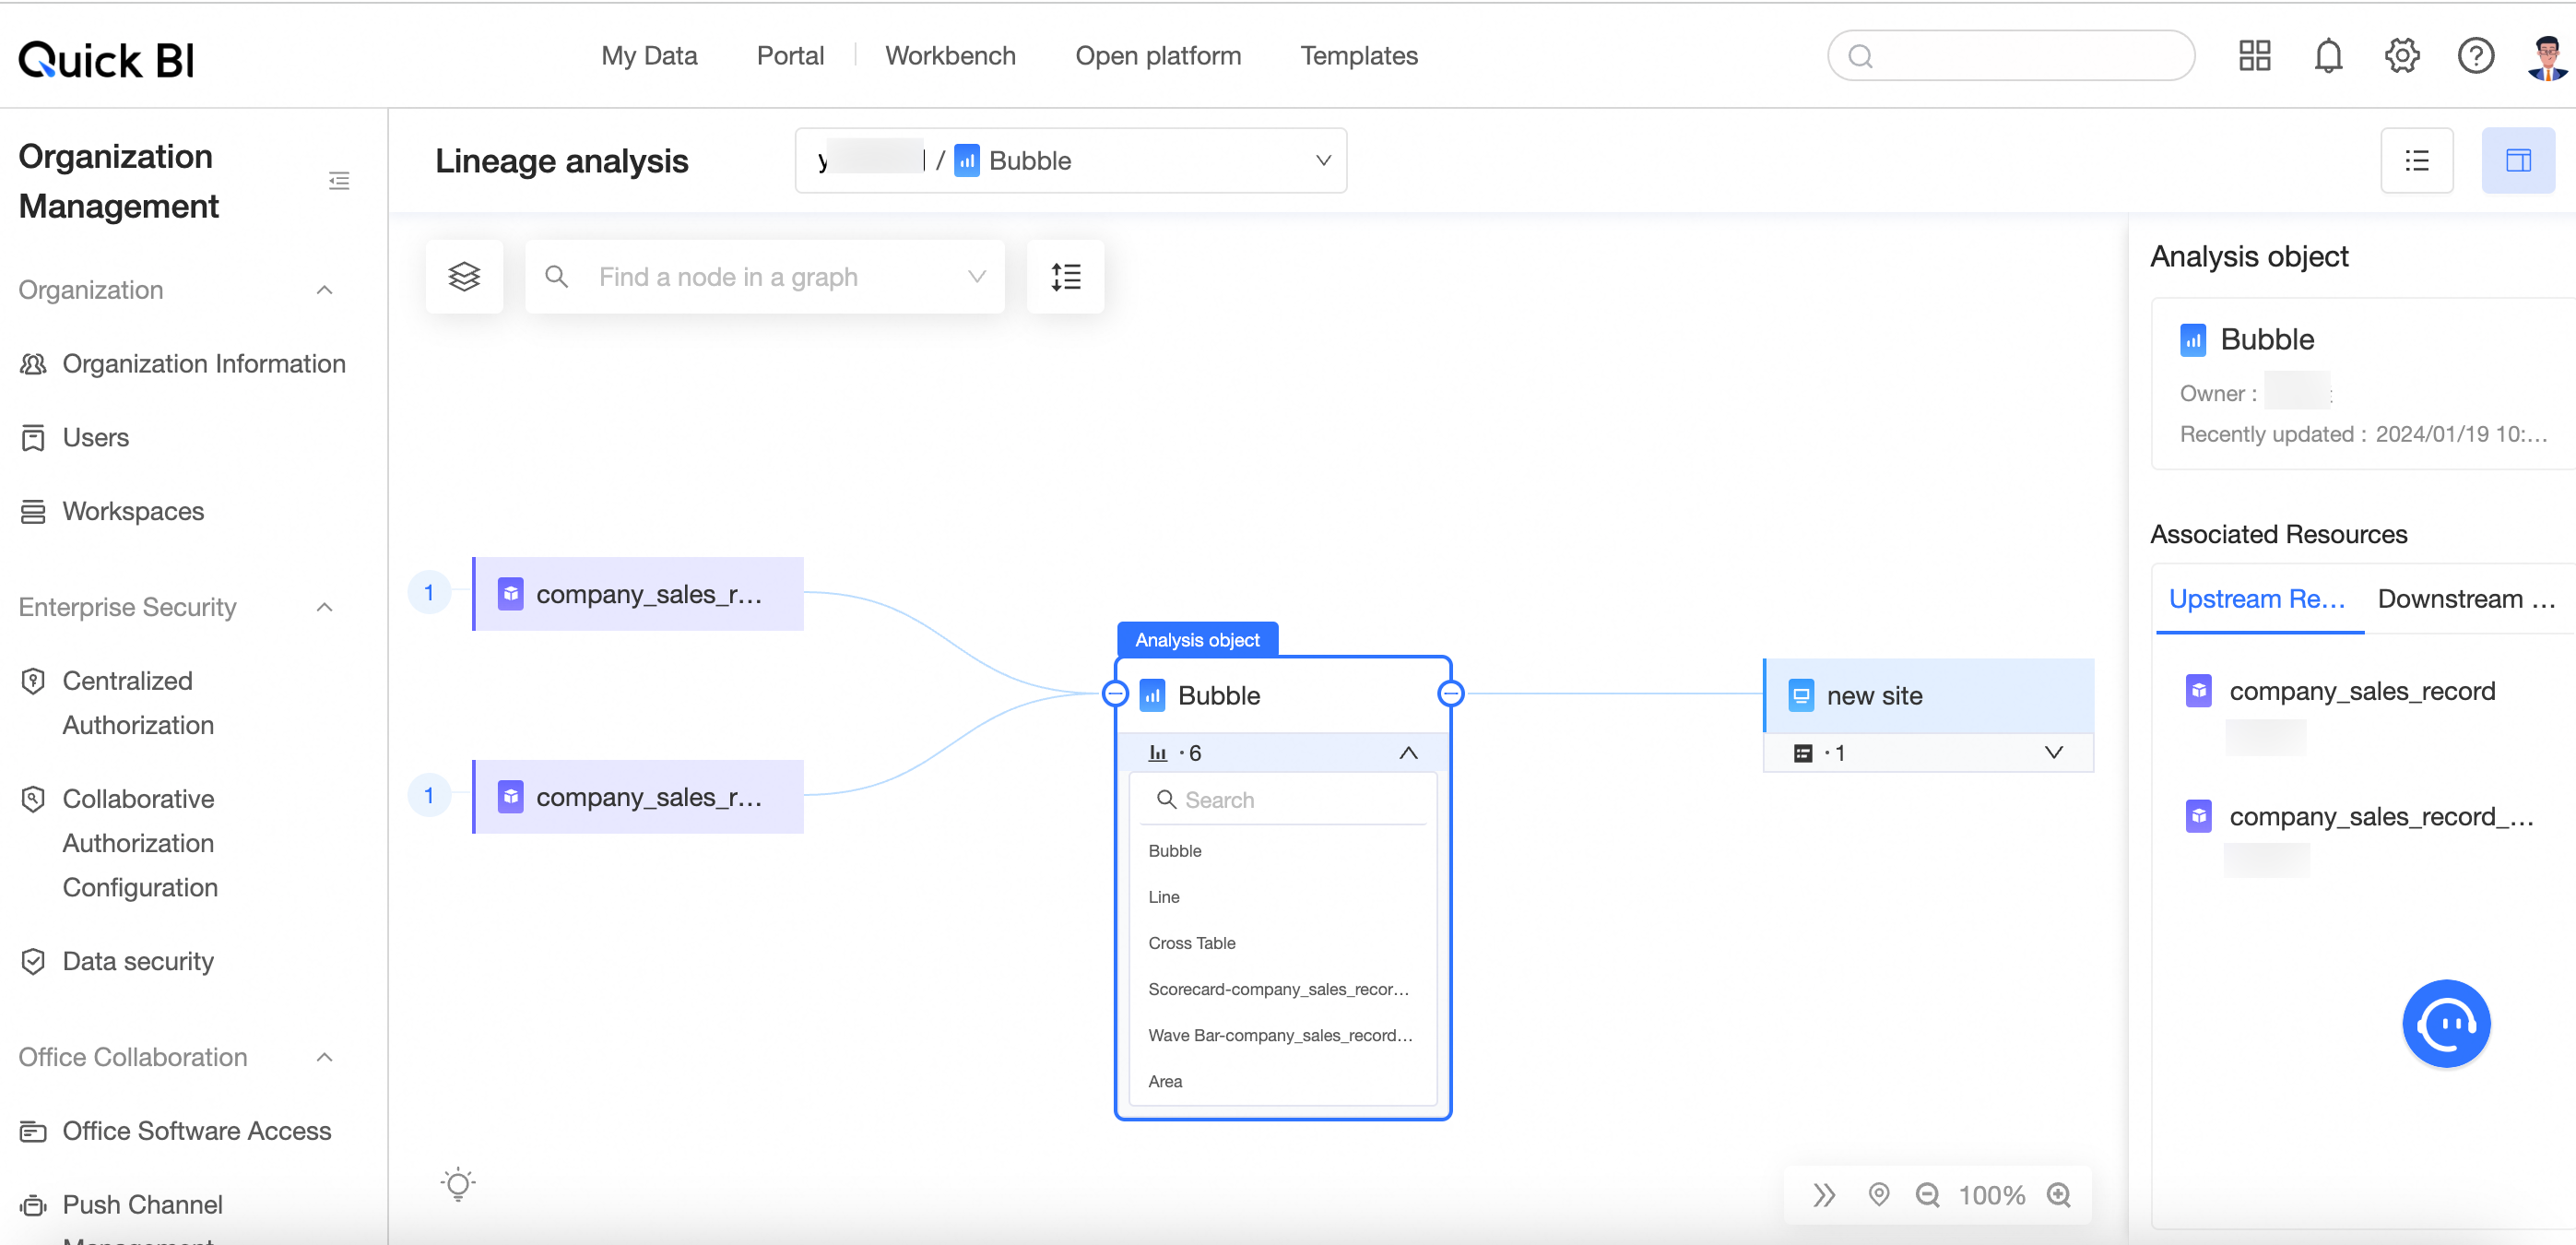This screenshot has height=1245, width=2576.
Task: Click the line-spacing layout icon
Action: [1065, 277]
